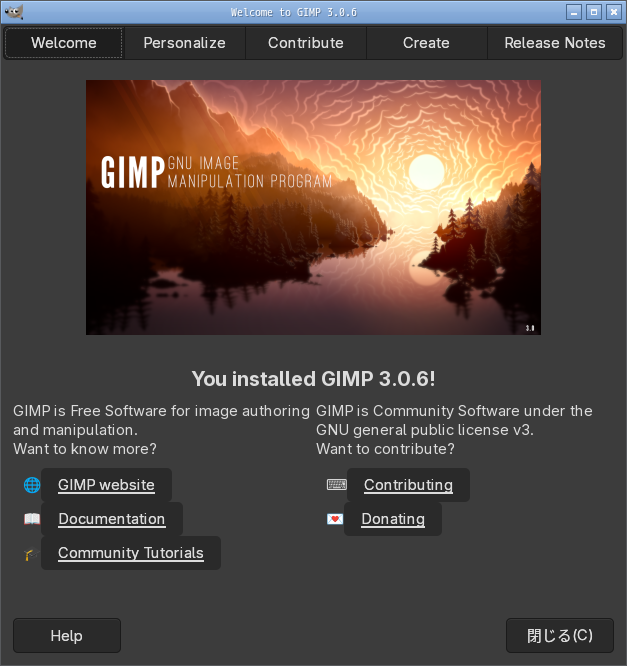Click the Wilber GIMP icon in title bar
The height and width of the screenshot is (666, 627).
(x=14, y=12)
